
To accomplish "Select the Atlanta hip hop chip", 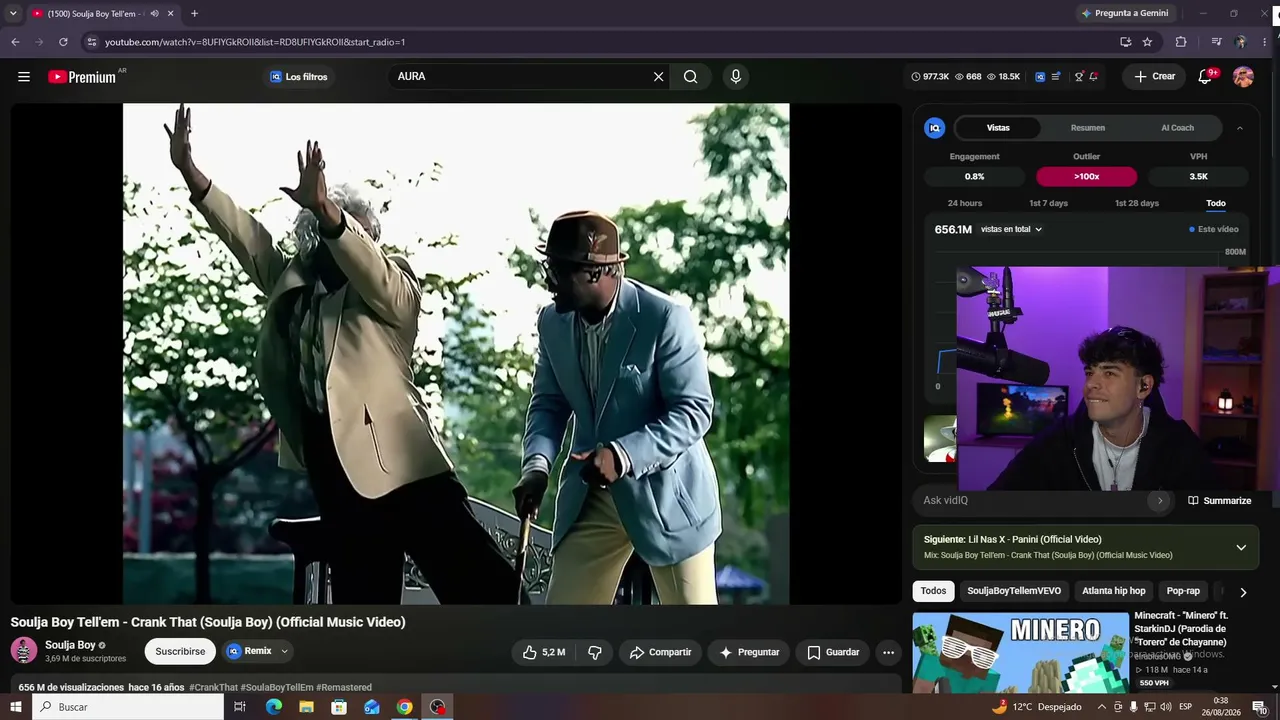I will click(1114, 591).
